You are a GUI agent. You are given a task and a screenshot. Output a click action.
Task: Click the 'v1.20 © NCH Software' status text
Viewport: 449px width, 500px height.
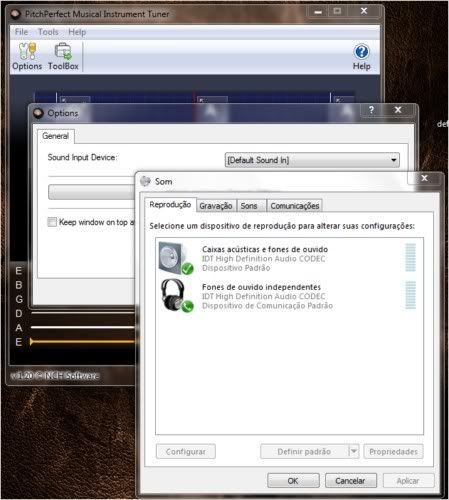pos(55,376)
